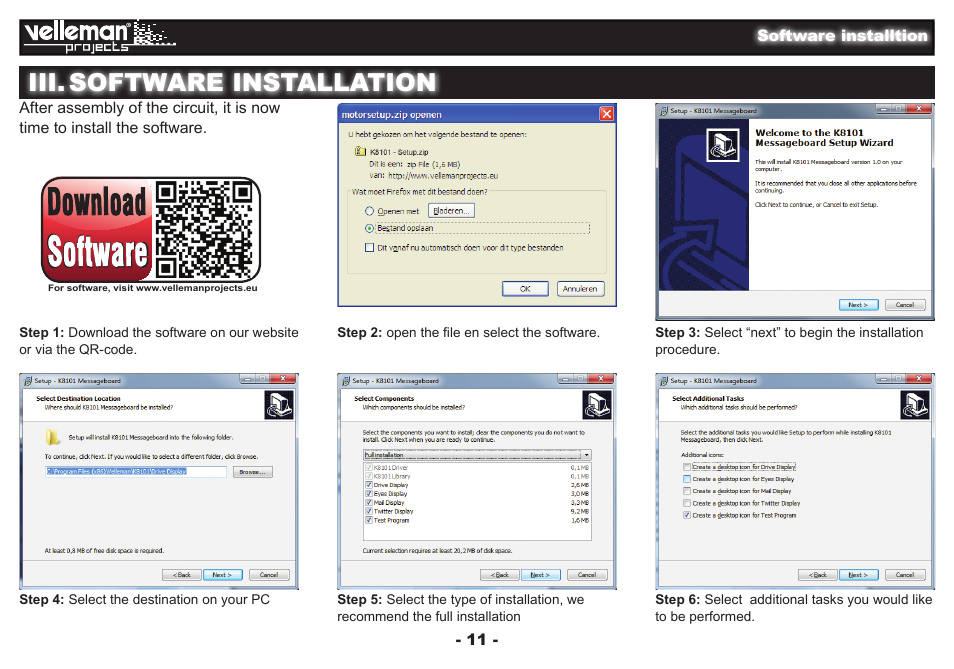Viewport: 954px width, 669px height.
Task: Uncheck the Twitter Display component
Action: [x=369, y=511]
